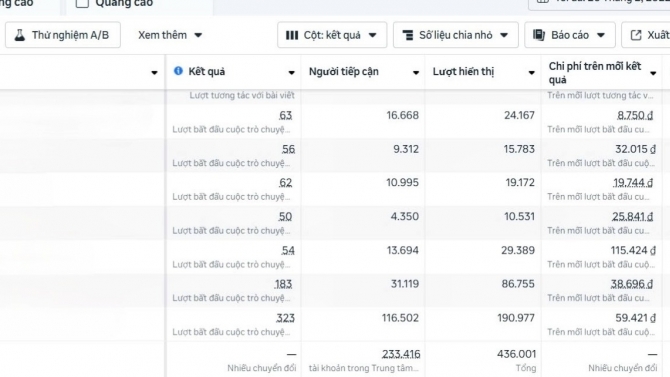
Task: Click the reach value 31.119
Action: [x=405, y=284]
